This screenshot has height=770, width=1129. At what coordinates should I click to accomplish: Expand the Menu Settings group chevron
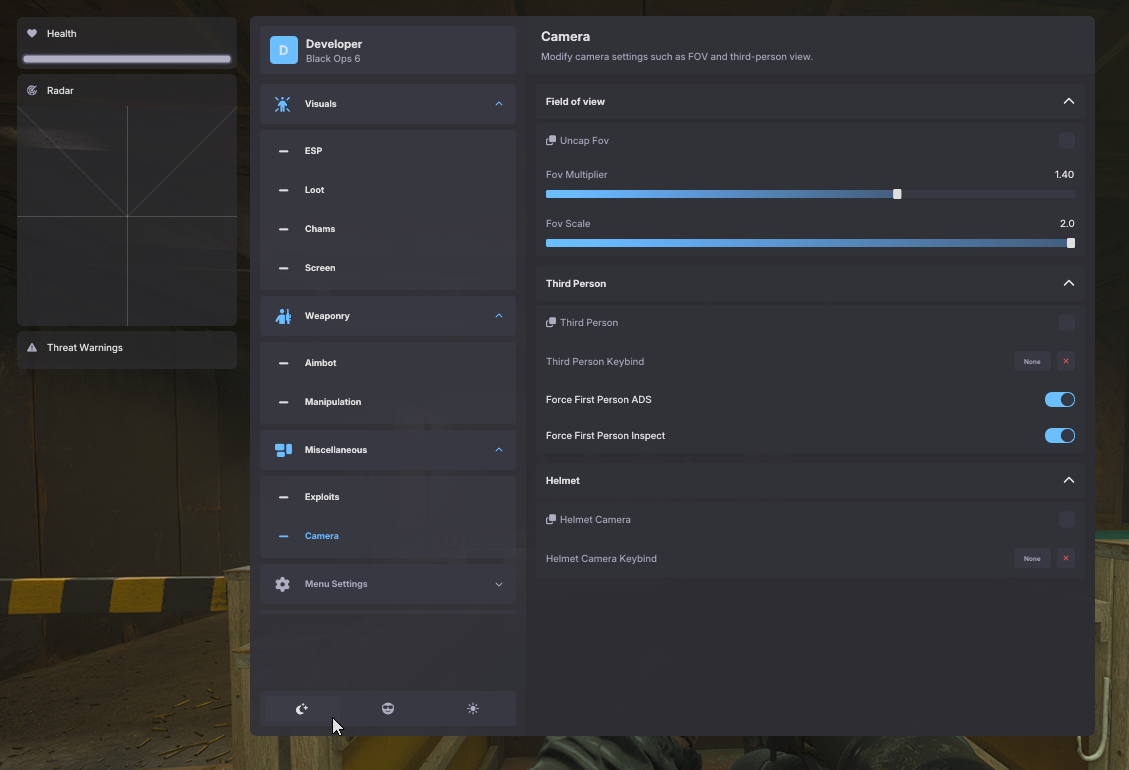pos(498,584)
